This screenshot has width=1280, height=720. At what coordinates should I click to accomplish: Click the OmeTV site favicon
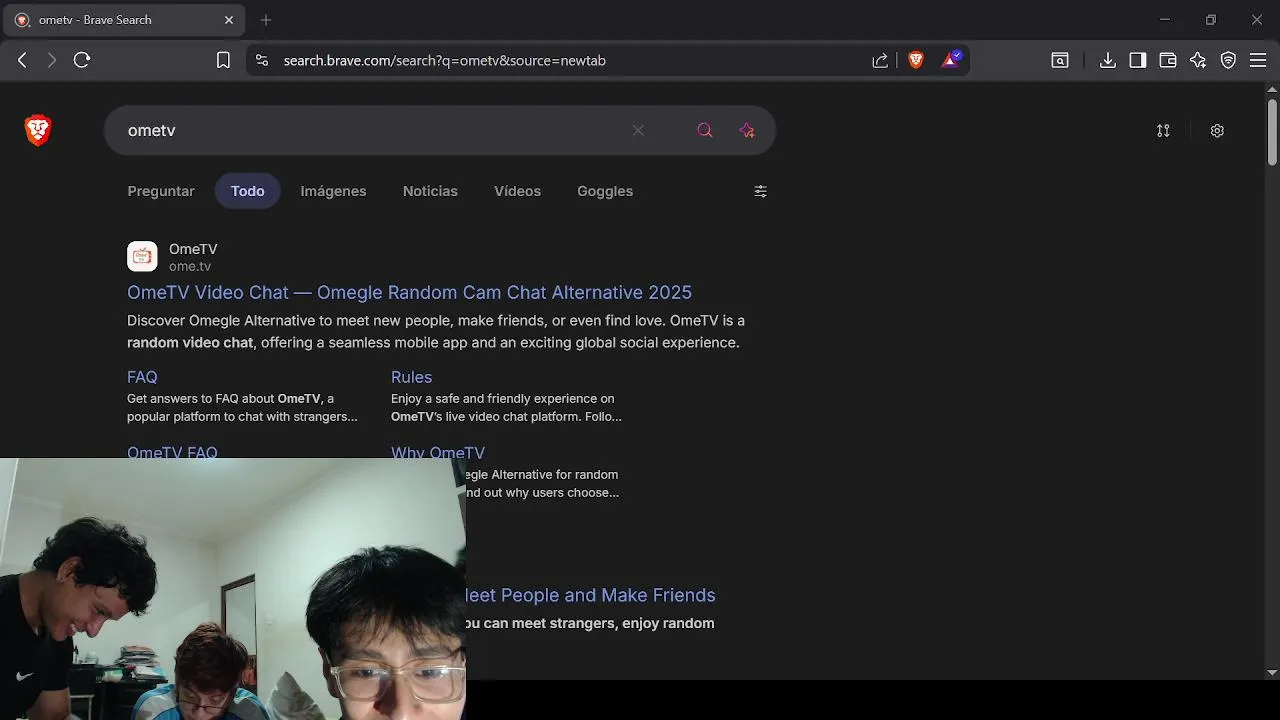[x=142, y=256]
